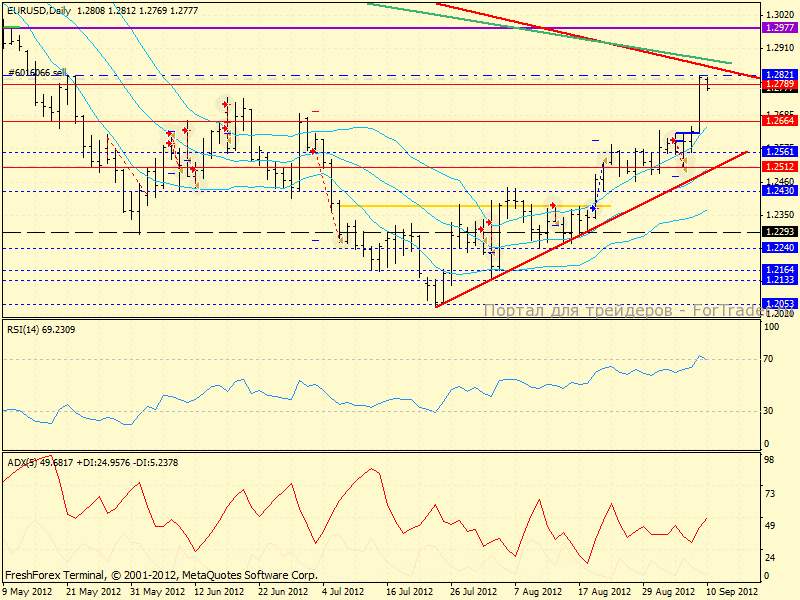Click the purple horizontal line at 1.2977
Screen dimensions: 800x600
pyautogui.click(x=300, y=28)
